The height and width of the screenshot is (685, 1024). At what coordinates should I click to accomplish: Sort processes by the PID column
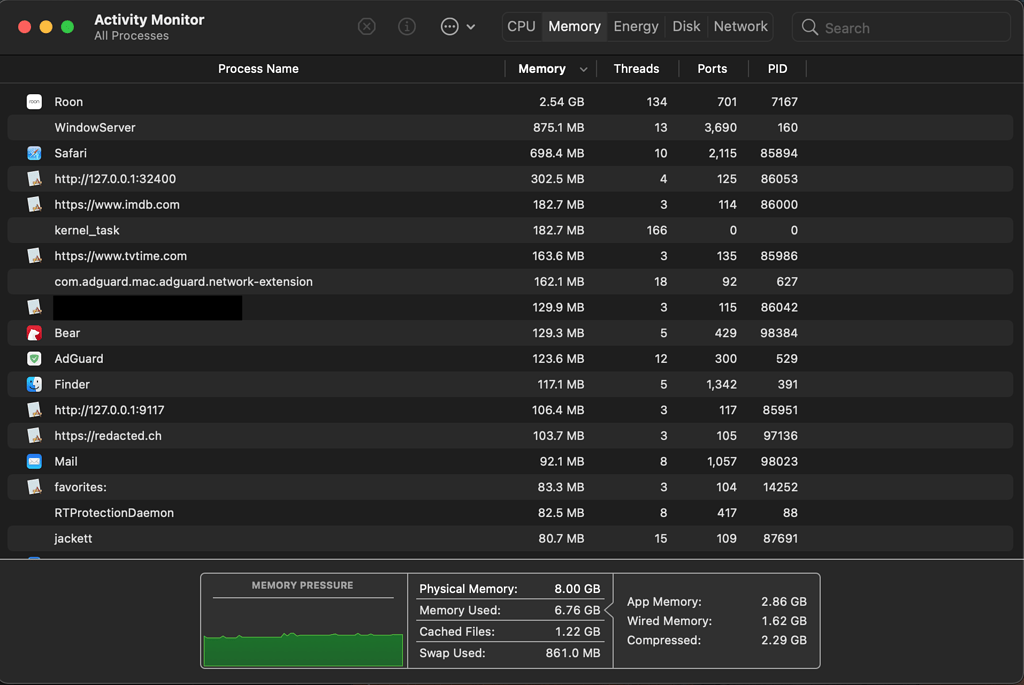coord(777,68)
